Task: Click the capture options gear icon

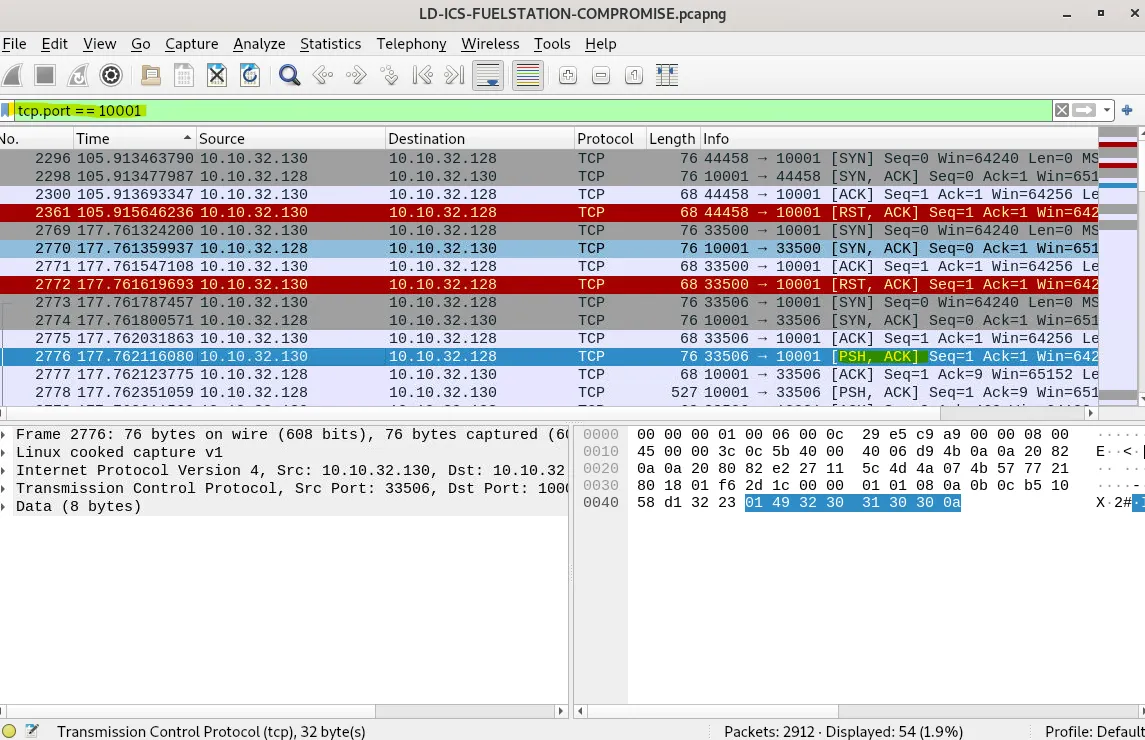Action: point(111,75)
